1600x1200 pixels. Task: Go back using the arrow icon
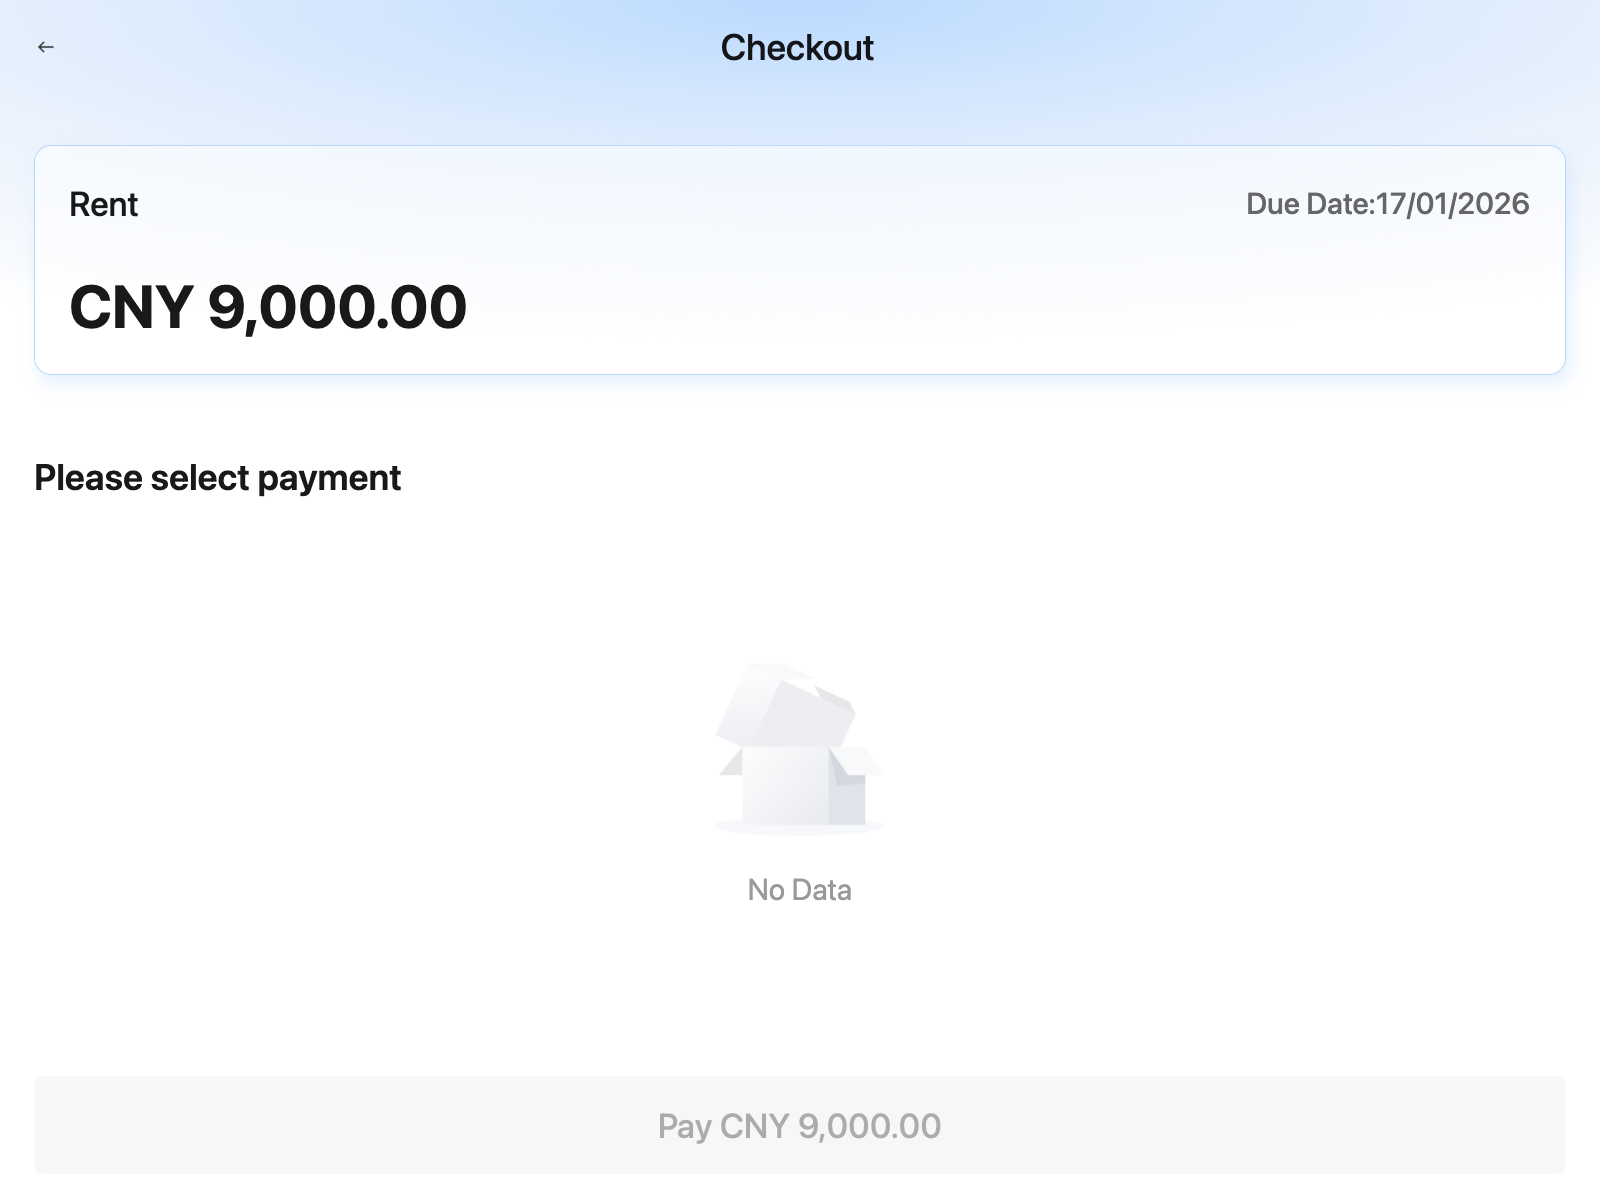(46, 47)
